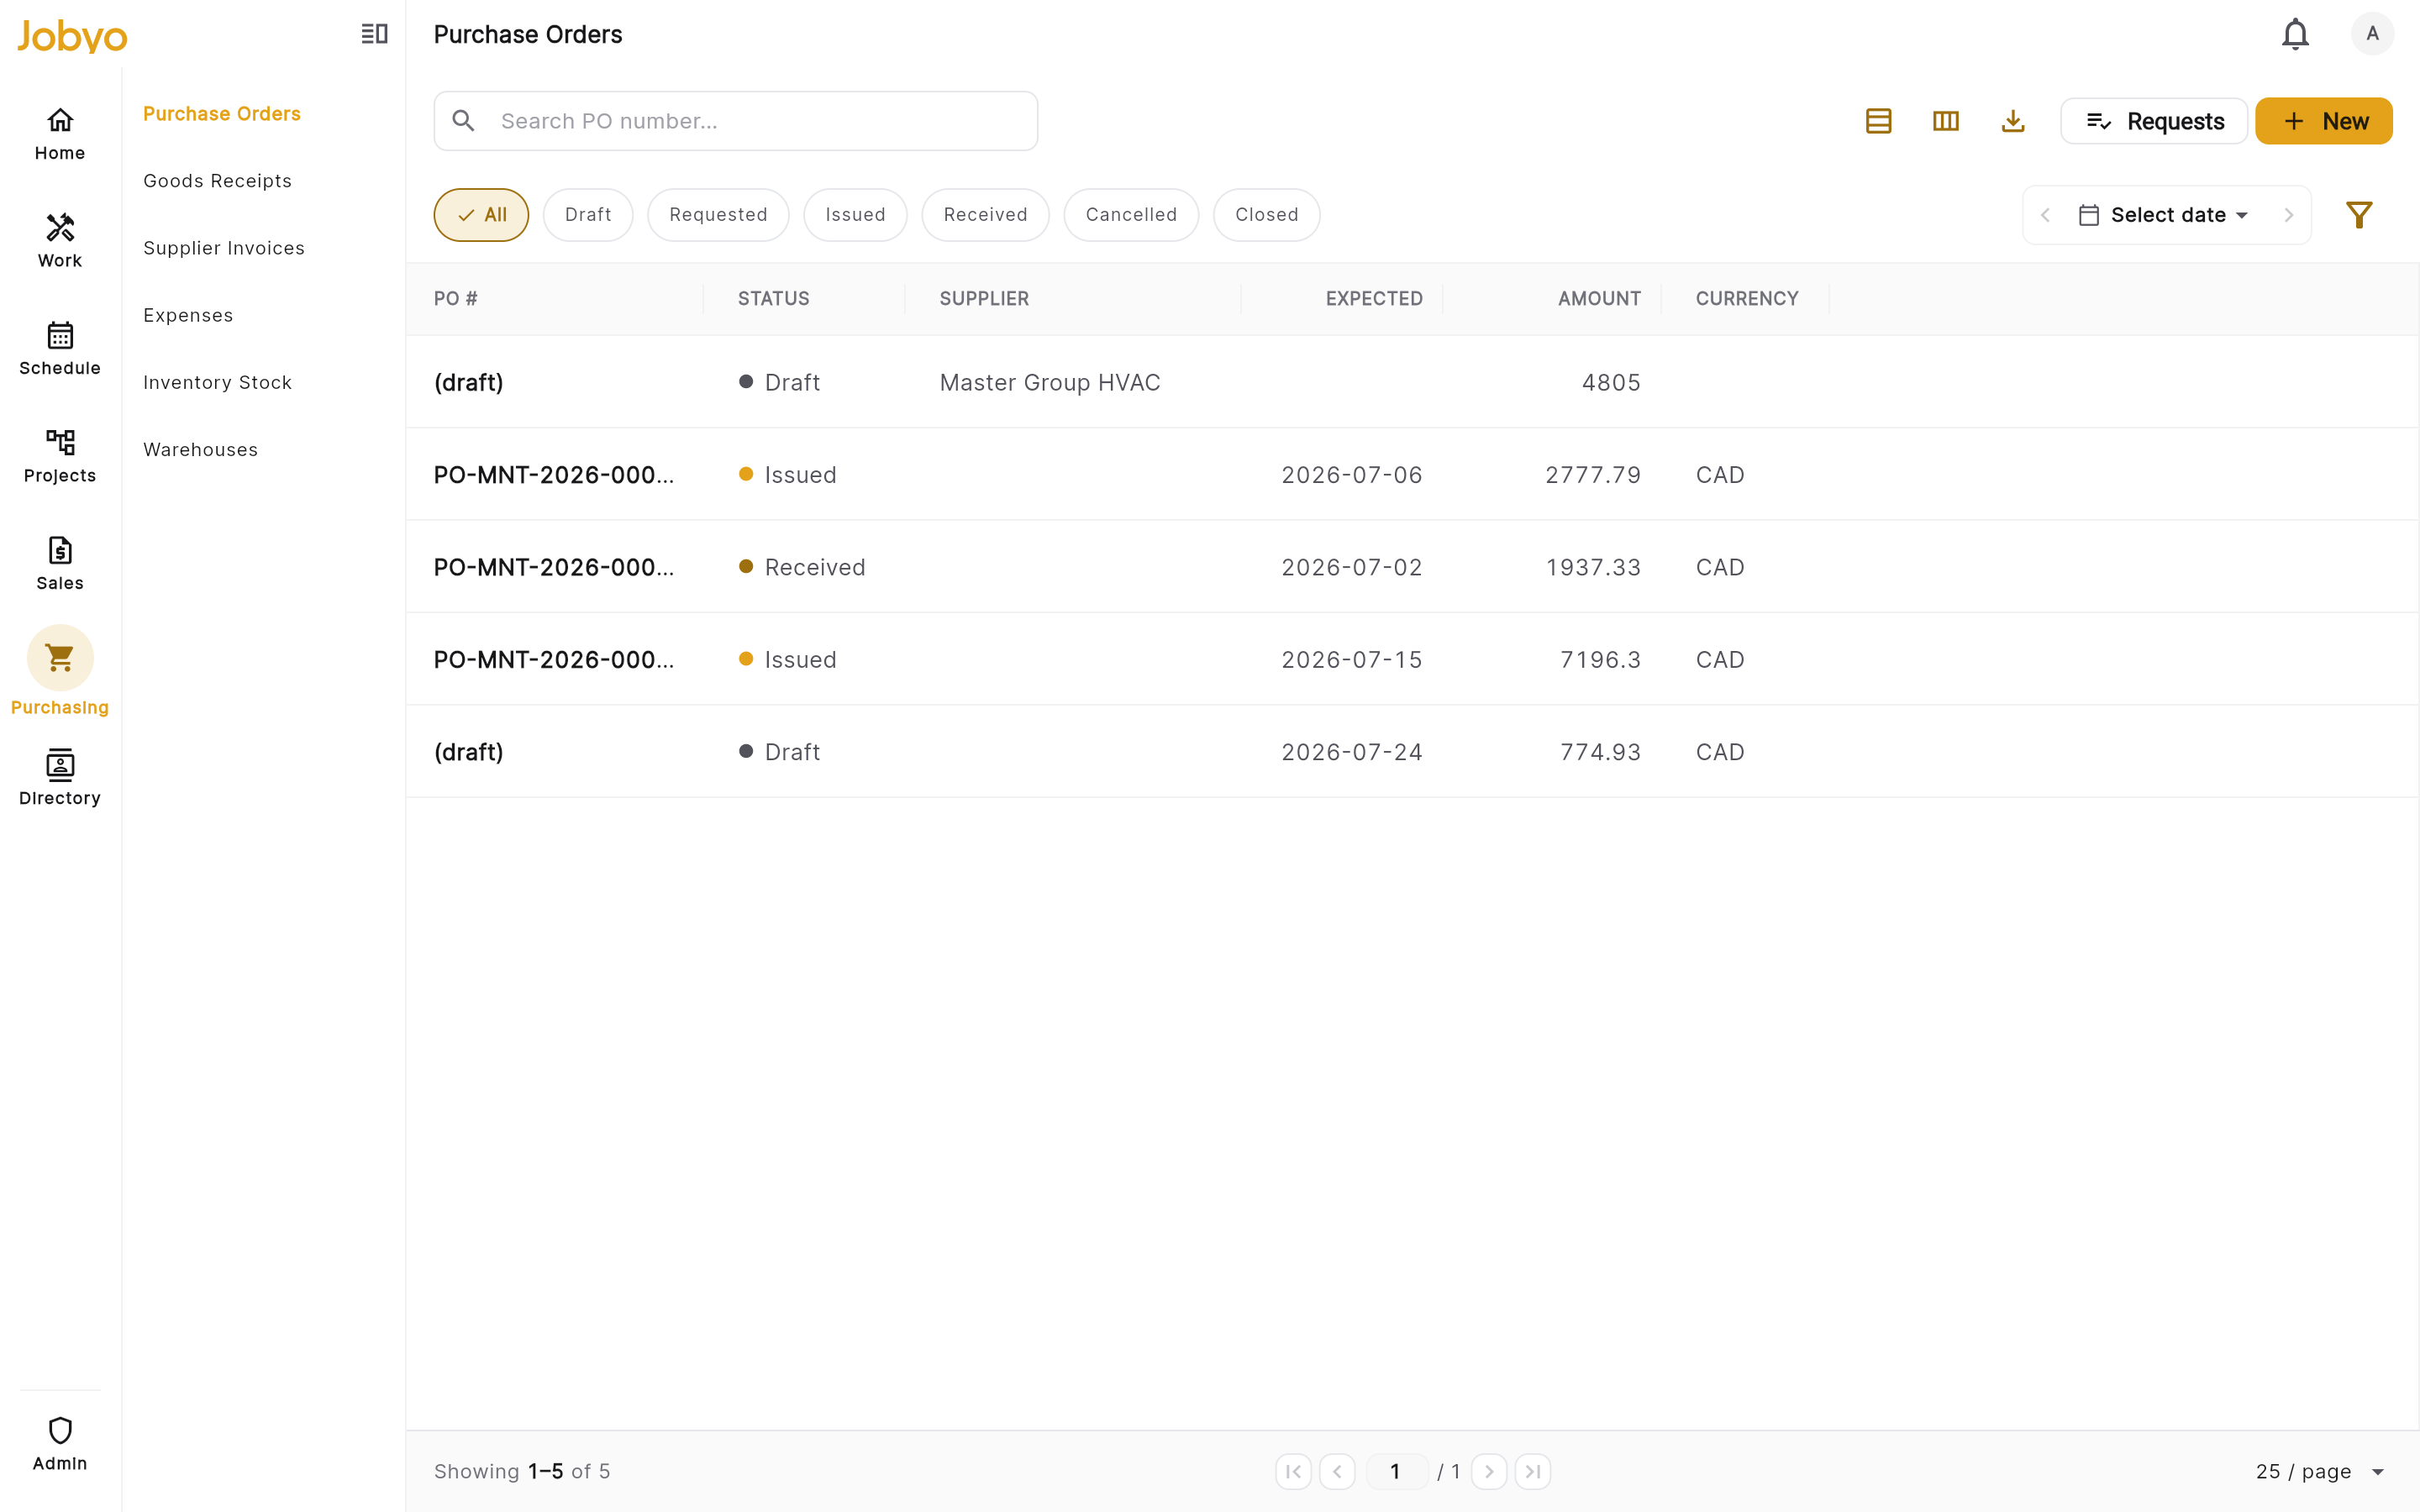The image size is (2420, 1512).
Task: Open Warehouses
Action: 200,449
